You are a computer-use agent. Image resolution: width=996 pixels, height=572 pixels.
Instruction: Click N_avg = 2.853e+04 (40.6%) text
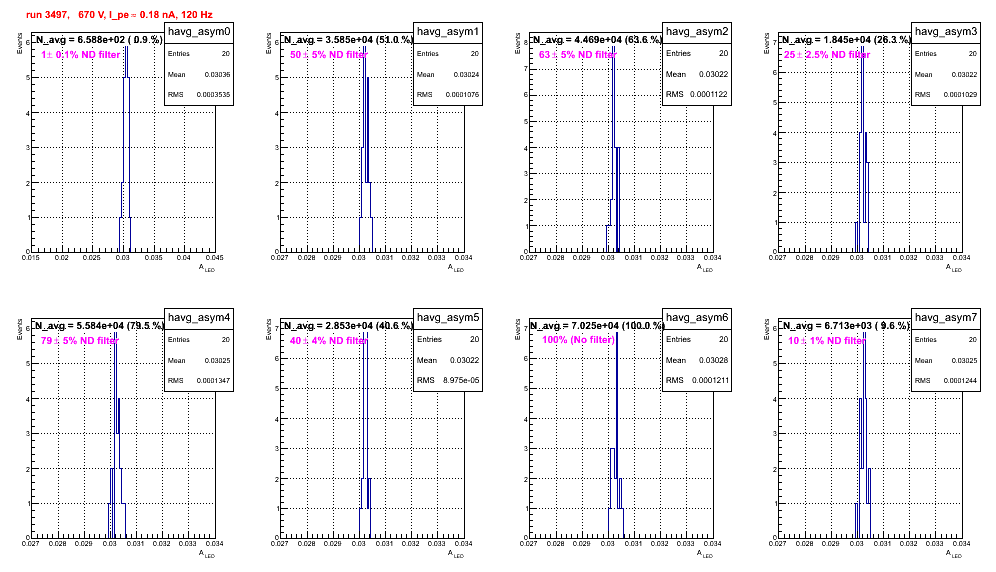click(x=348, y=325)
